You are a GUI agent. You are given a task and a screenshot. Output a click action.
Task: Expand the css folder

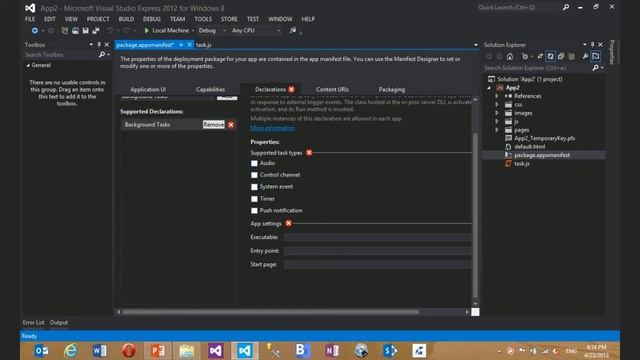click(497, 104)
